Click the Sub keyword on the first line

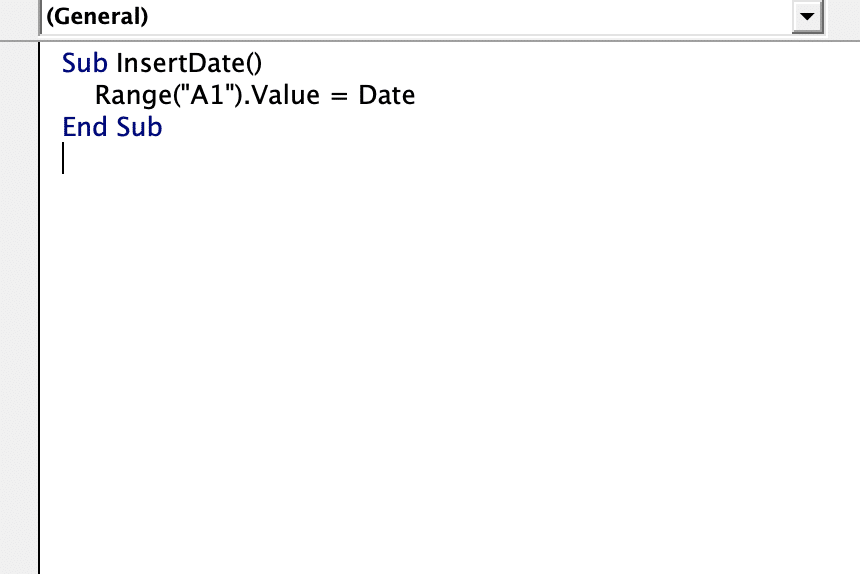click(84, 63)
